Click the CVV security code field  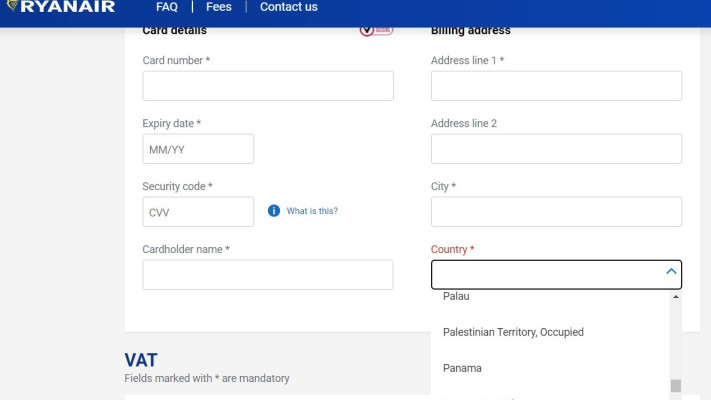pos(198,212)
